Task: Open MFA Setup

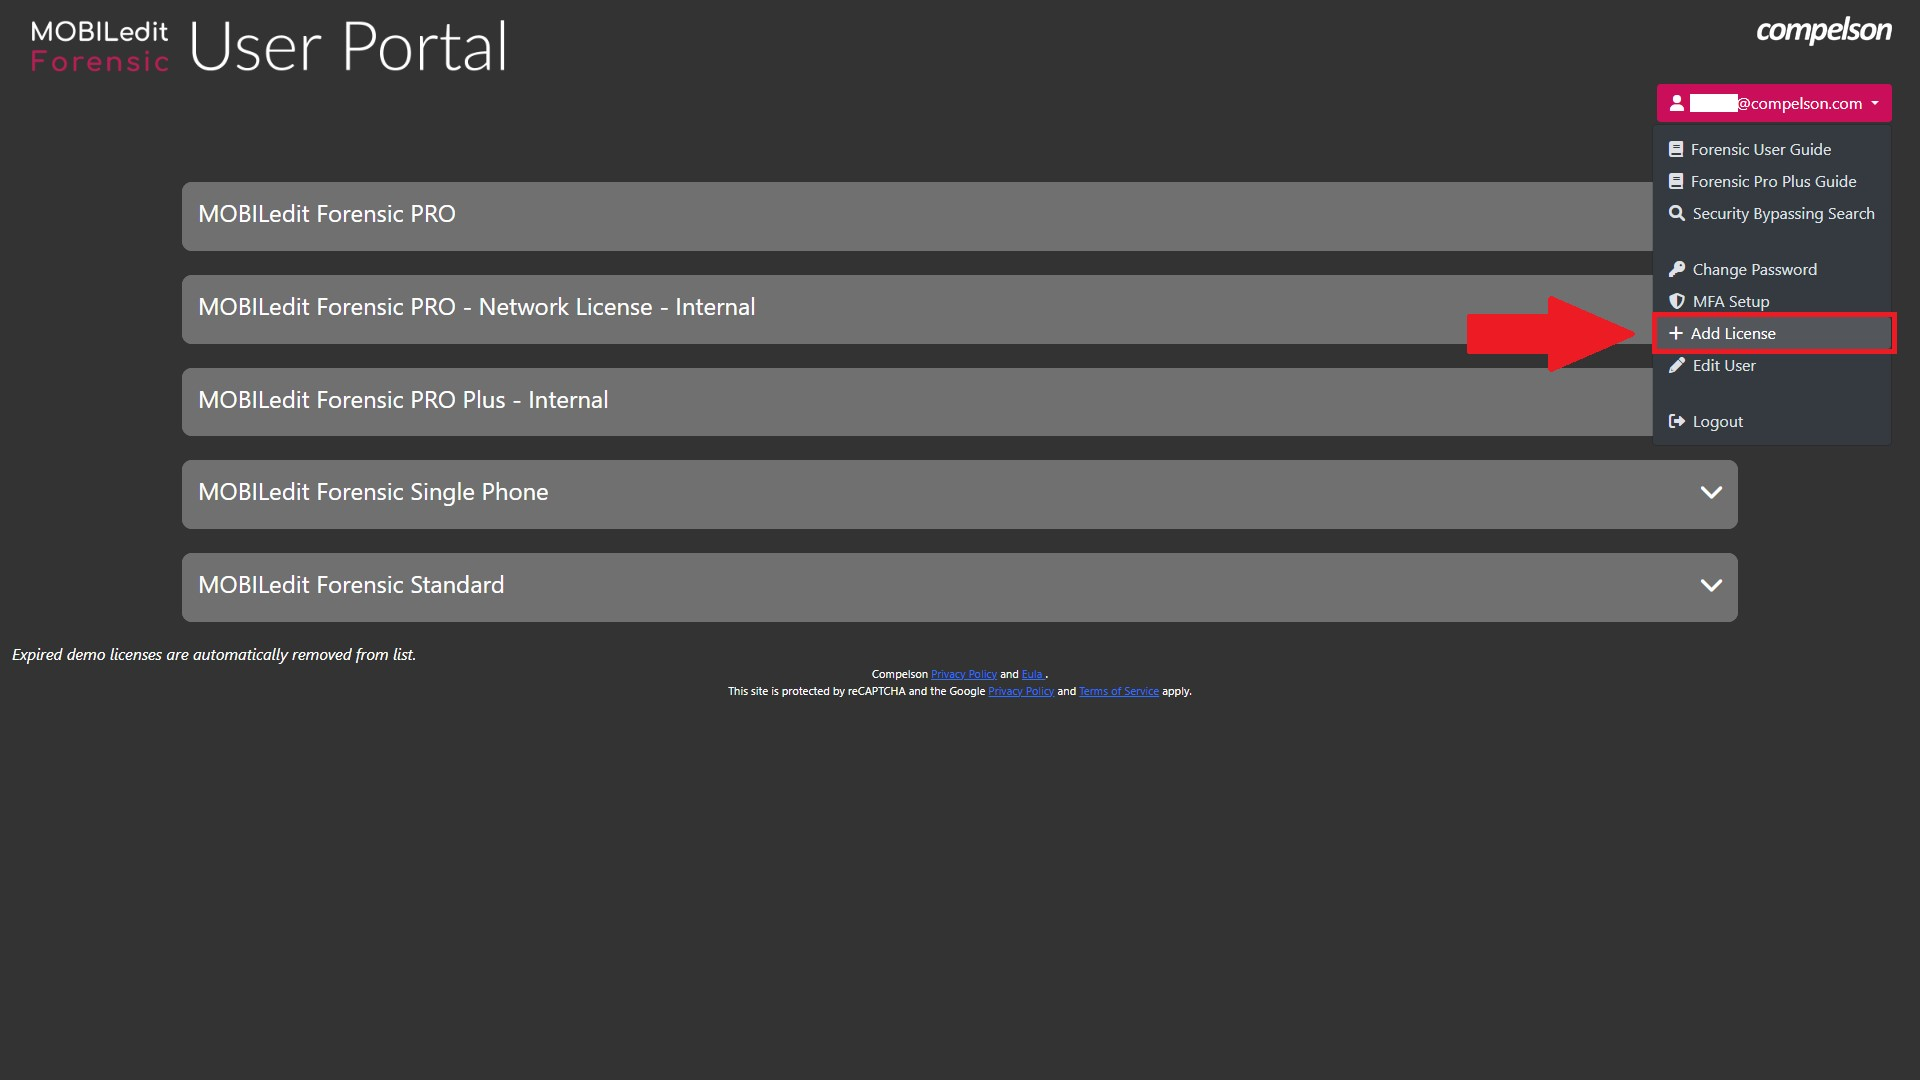Action: point(1771,301)
